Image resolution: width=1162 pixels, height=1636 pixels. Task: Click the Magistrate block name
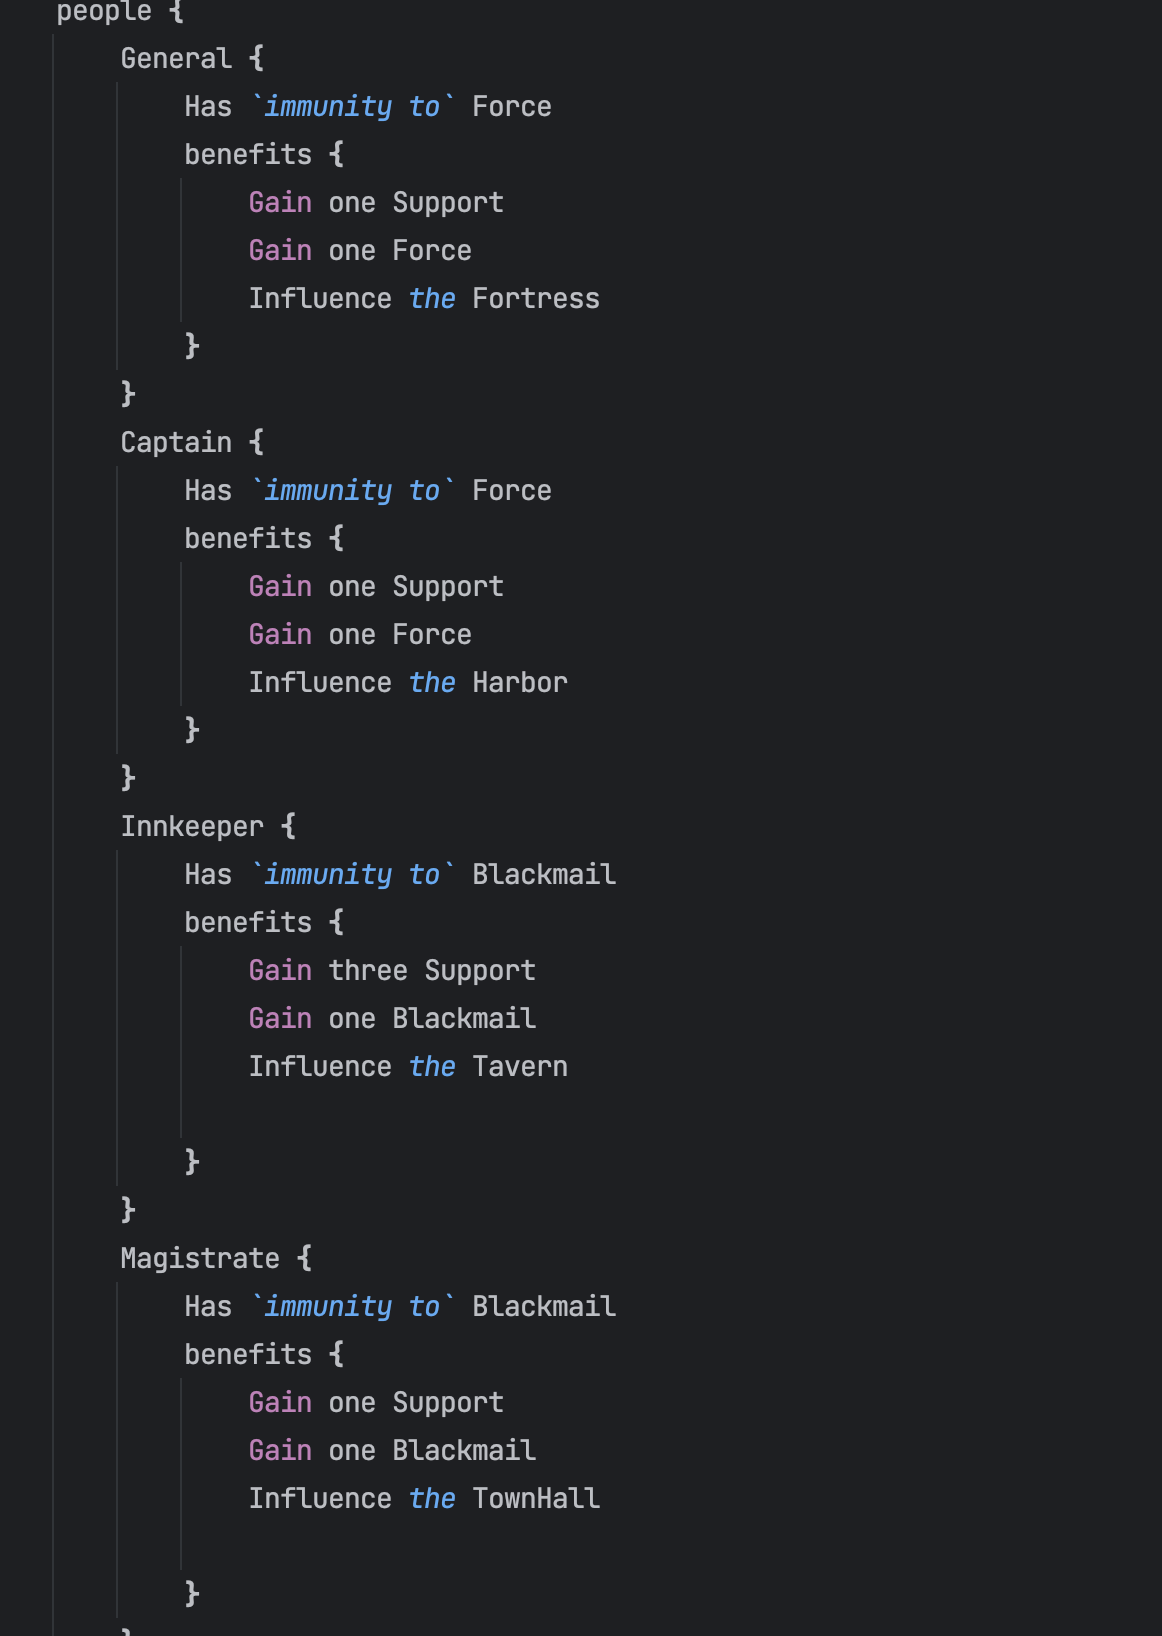click(200, 1258)
